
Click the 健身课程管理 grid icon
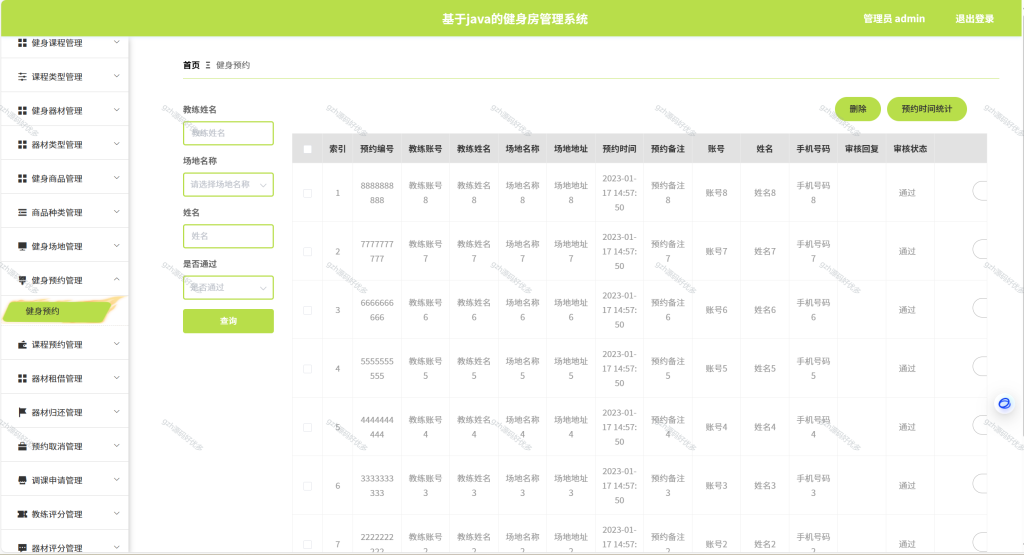[x=22, y=42]
